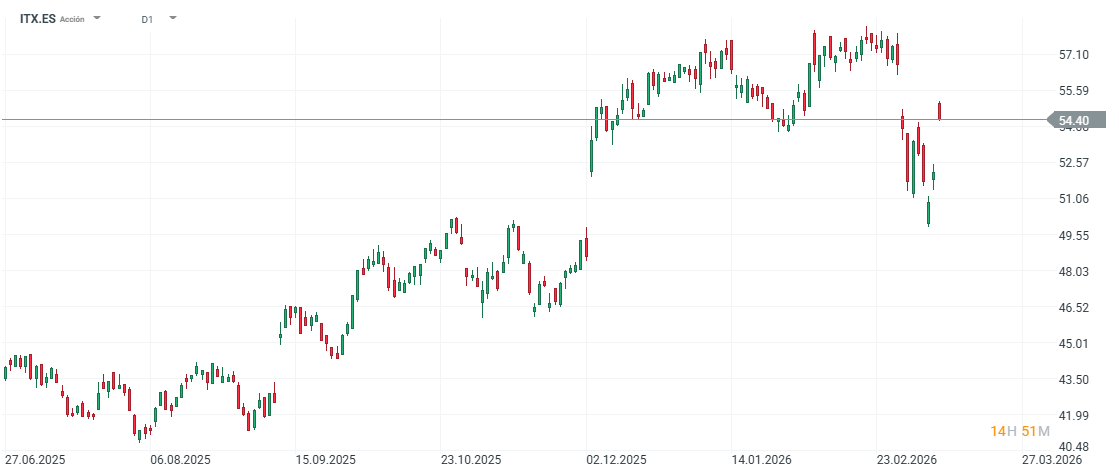Click the Acción instrument type label

pos(72,19)
